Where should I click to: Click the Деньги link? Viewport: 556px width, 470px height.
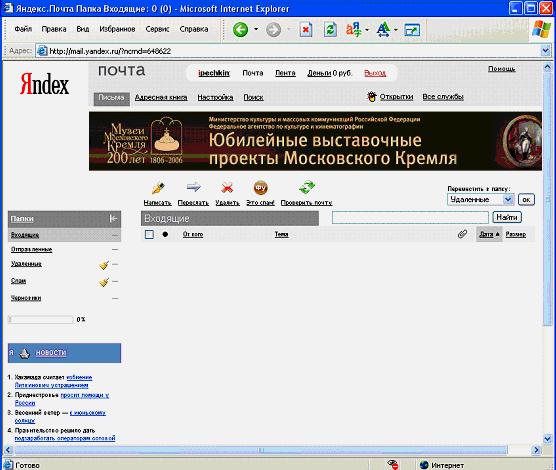(319, 73)
